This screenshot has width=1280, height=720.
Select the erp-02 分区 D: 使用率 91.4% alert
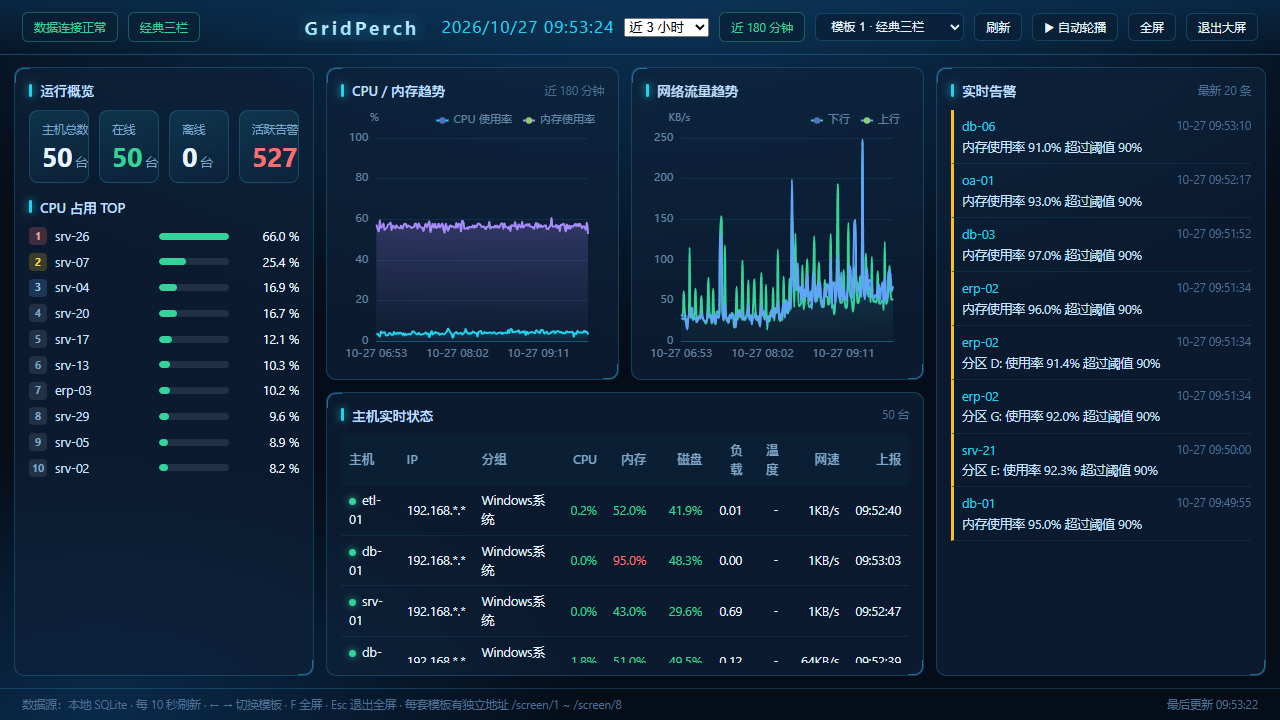(1101, 353)
